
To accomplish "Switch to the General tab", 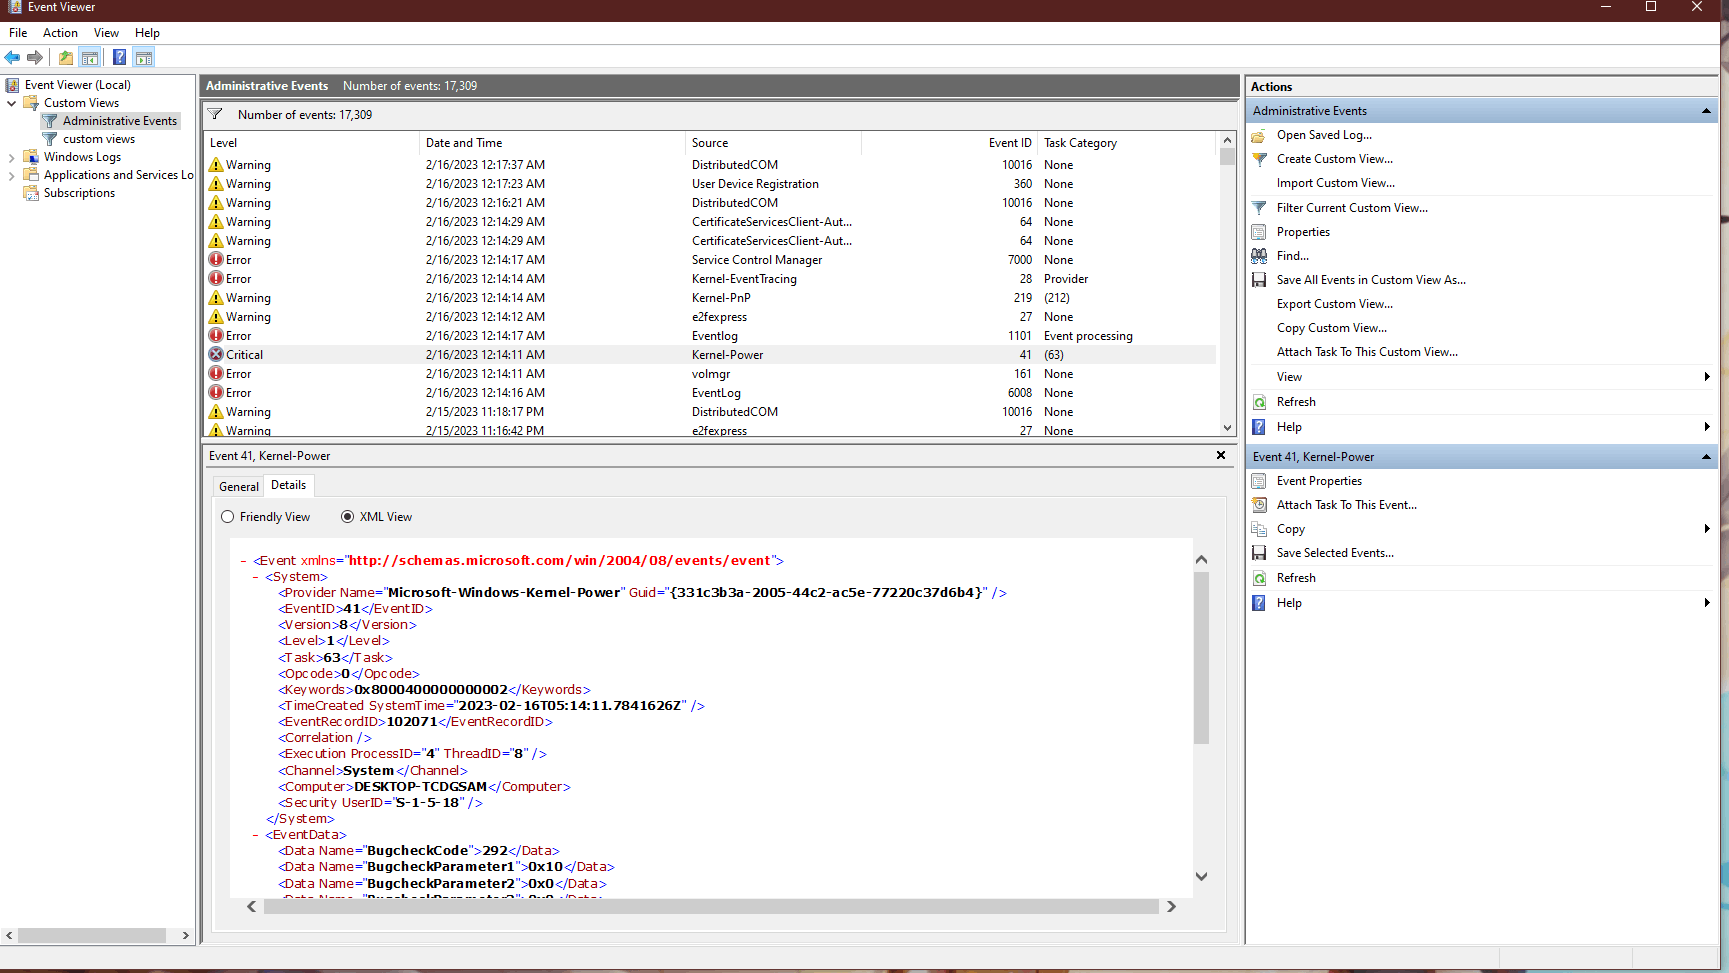I will [238, 487].
